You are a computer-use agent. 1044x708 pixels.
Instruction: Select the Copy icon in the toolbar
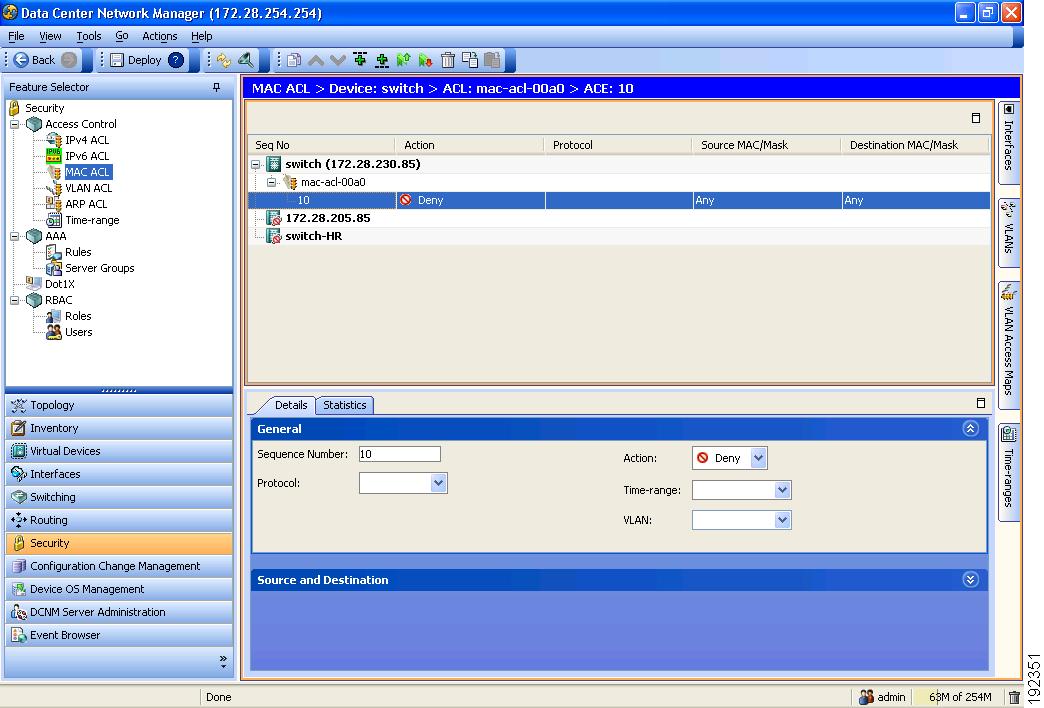coord(469,60)
